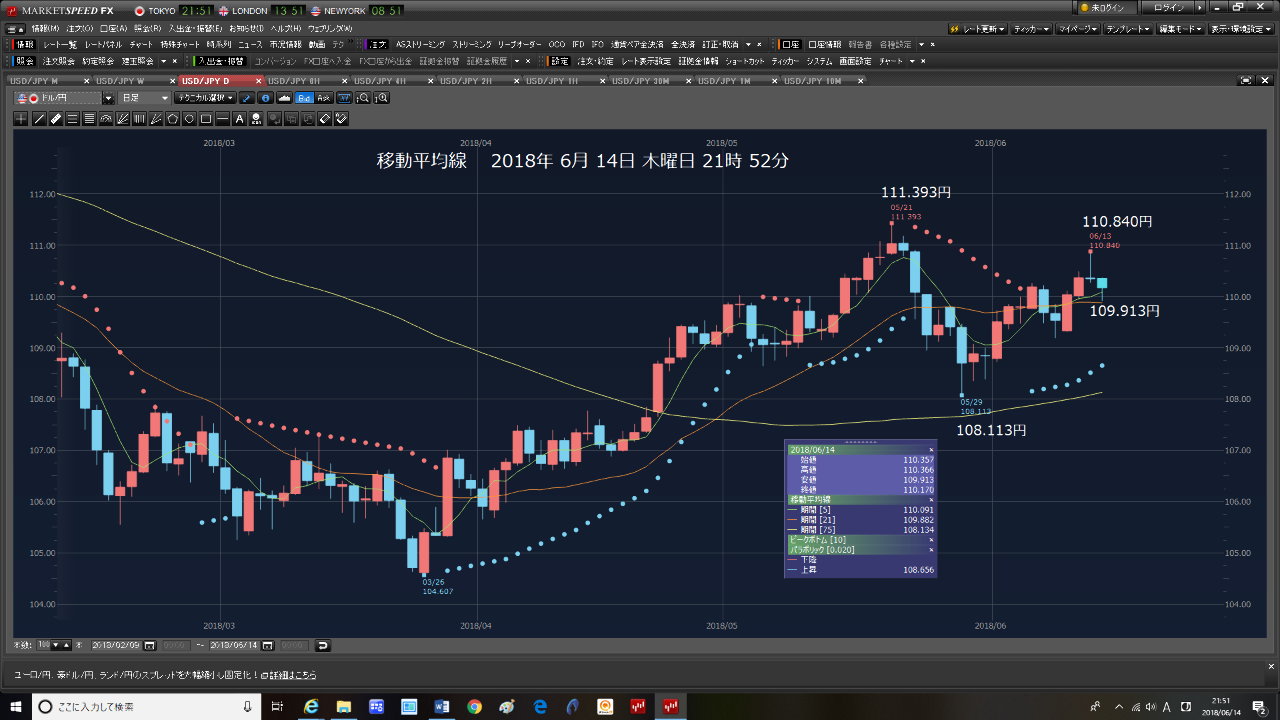Open Microsoft Edge from the taskbar
This screenshot has width=1280, height=720.
coord(311,706)
